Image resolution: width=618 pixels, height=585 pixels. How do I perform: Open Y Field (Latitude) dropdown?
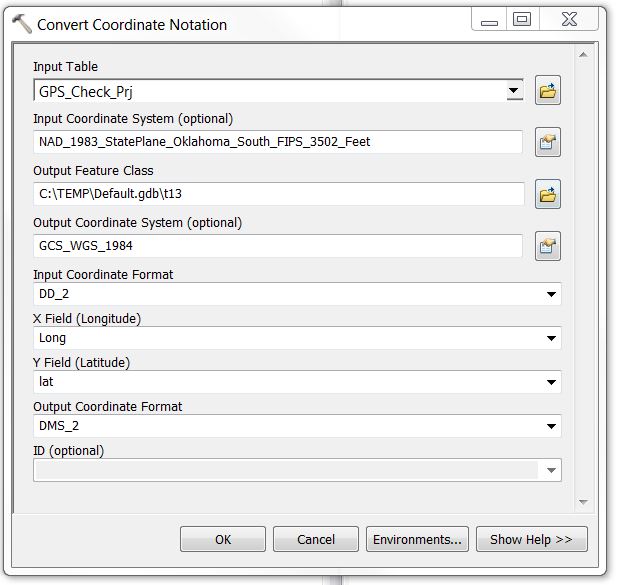point(551,382)
